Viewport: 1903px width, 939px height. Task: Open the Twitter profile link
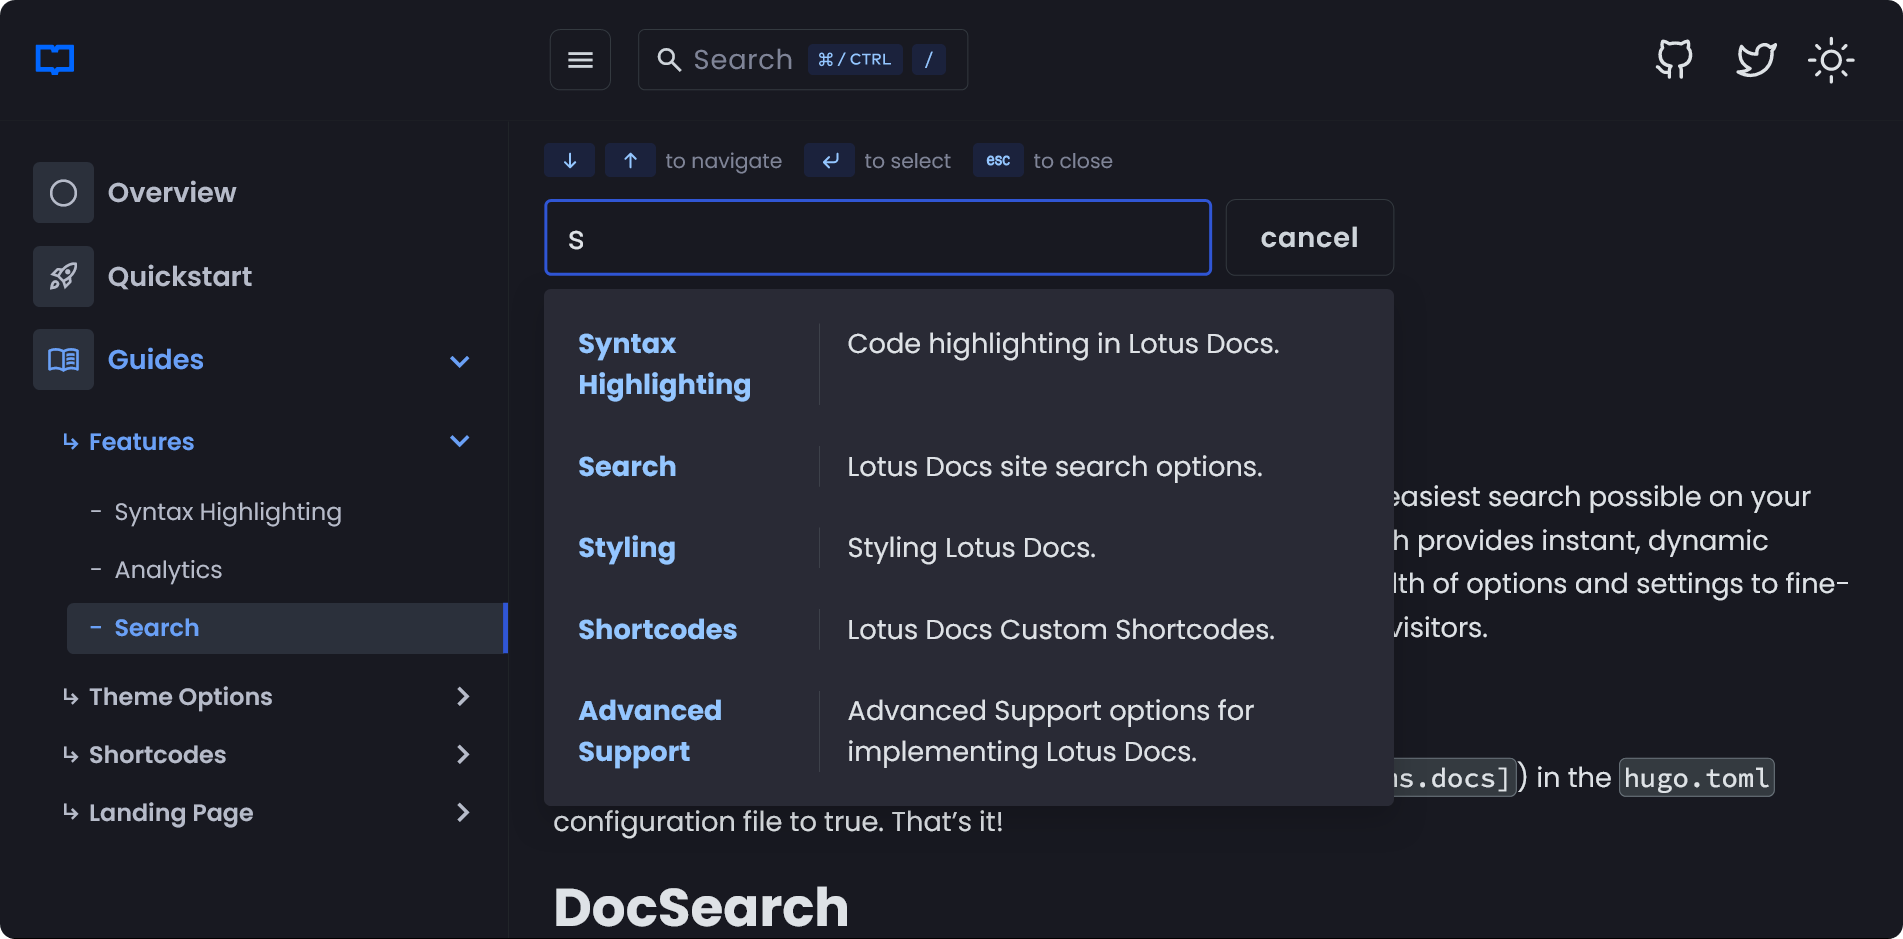click(1755, 59)
